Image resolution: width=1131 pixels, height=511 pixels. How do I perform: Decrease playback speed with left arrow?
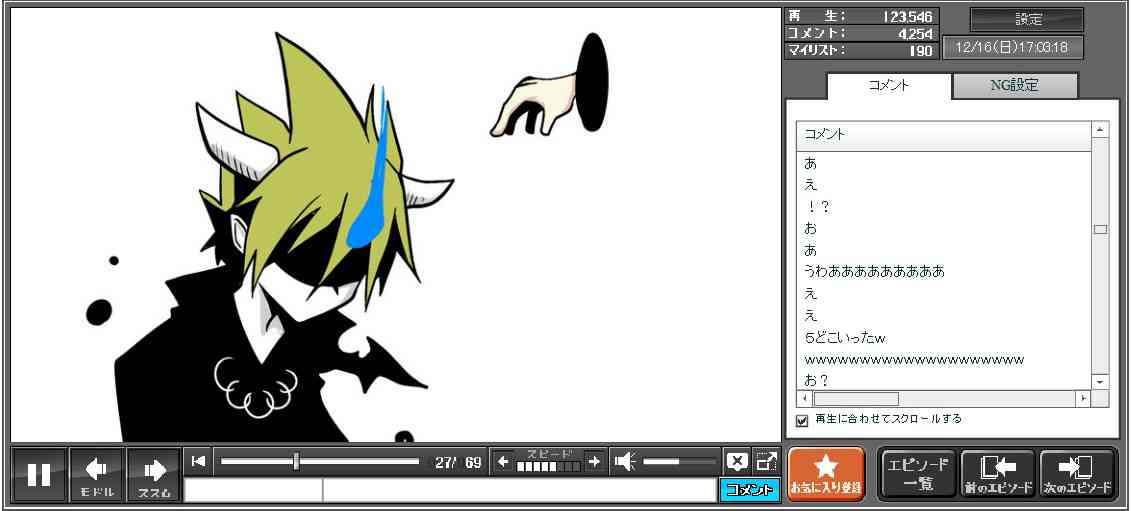pos(503,461)
